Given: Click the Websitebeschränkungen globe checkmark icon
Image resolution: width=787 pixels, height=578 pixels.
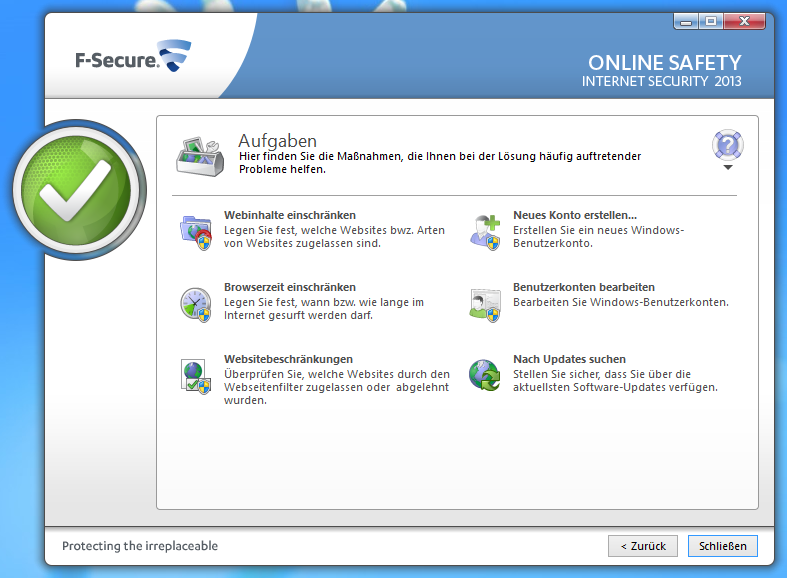Looking at the screenshot, I should click(x=196, y=377).
